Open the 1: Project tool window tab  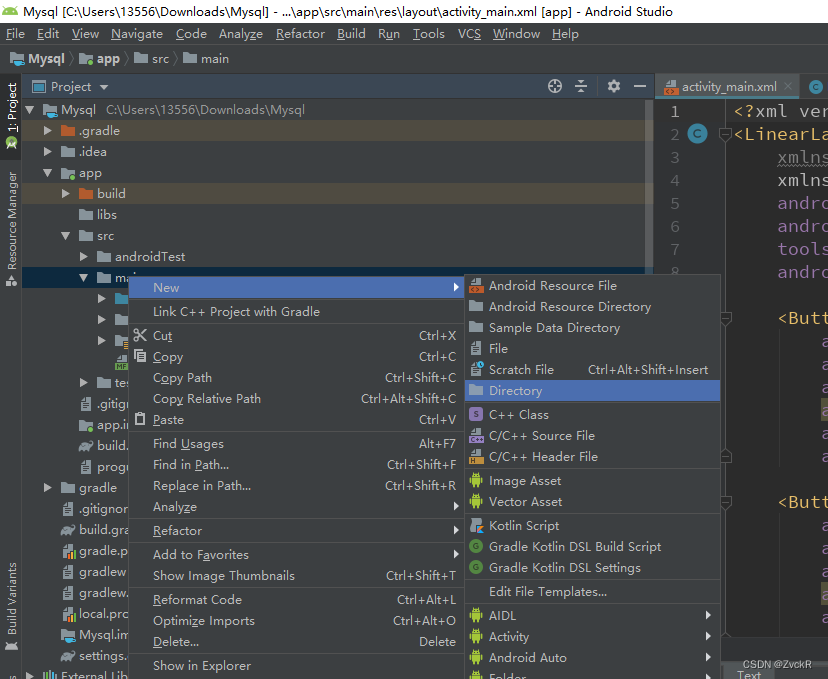[x=12, y=115]
